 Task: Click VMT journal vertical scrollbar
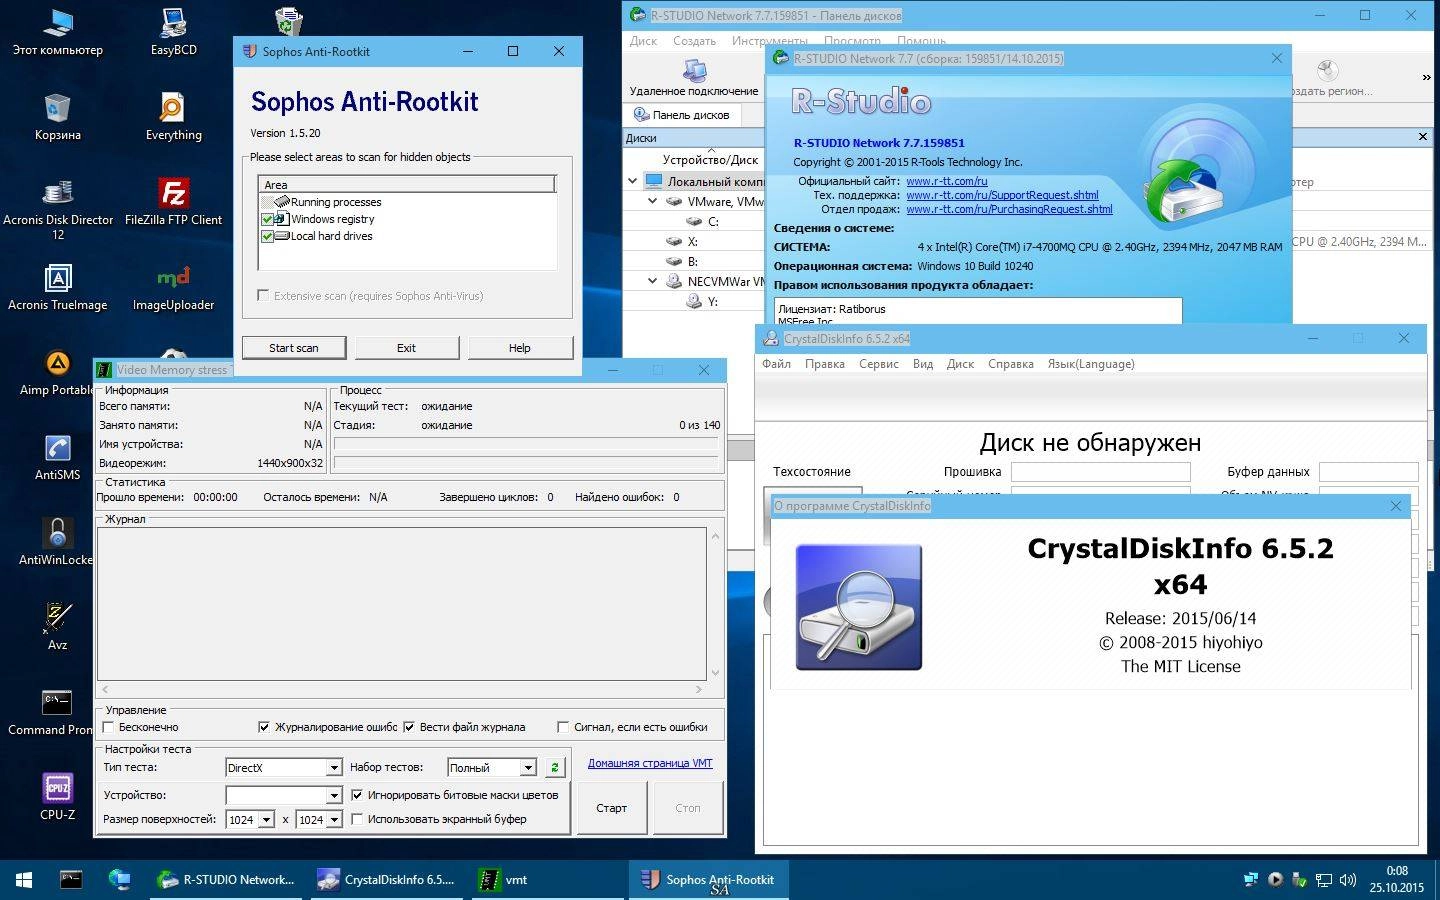coord(715,604)
